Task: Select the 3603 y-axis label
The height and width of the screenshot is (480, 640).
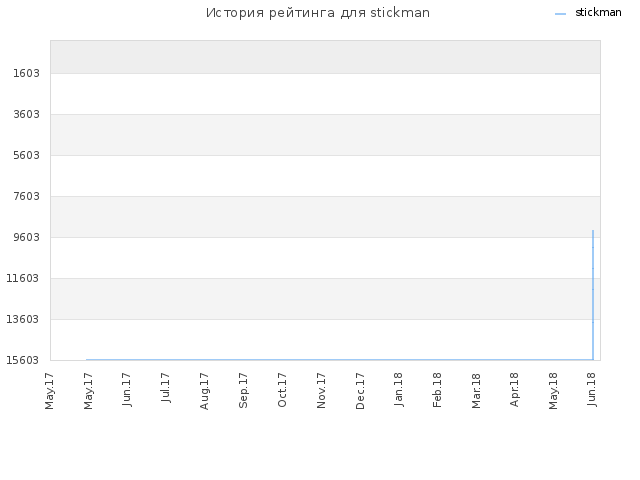Action: point(27,114)
